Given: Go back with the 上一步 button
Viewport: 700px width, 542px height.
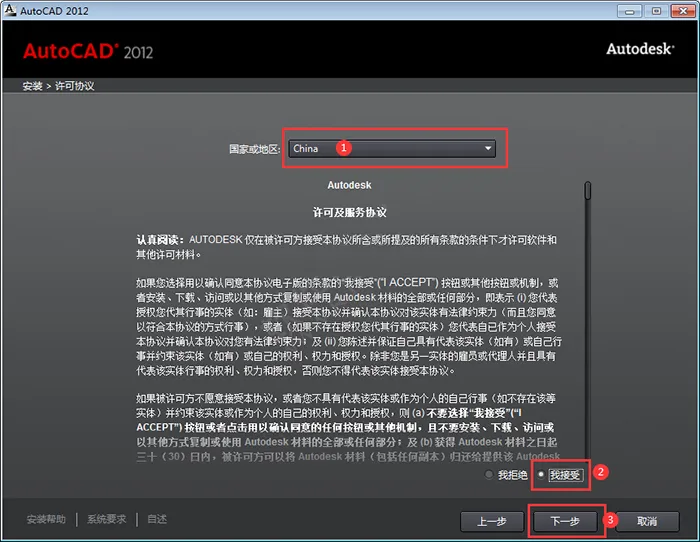Looking at the screenshot, I should (x=491, y=521).
